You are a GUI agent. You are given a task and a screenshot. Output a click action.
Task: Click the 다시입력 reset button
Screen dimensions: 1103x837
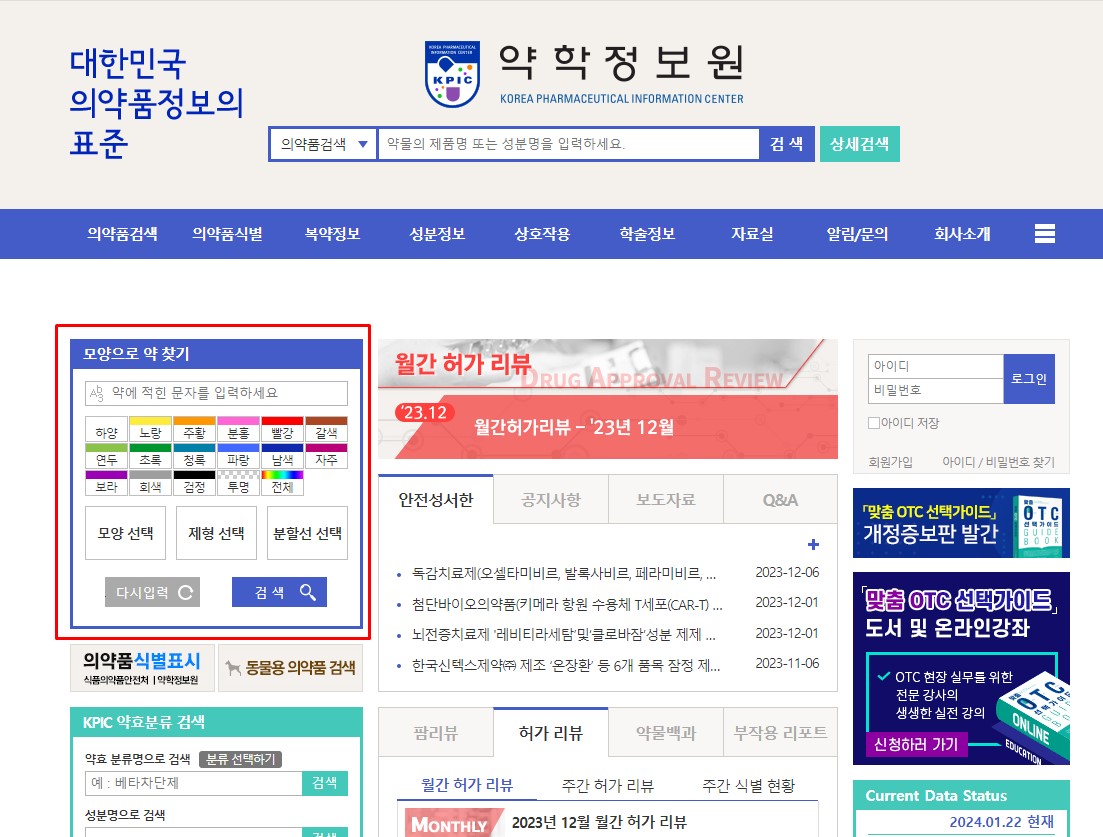(x=153, y=592)
